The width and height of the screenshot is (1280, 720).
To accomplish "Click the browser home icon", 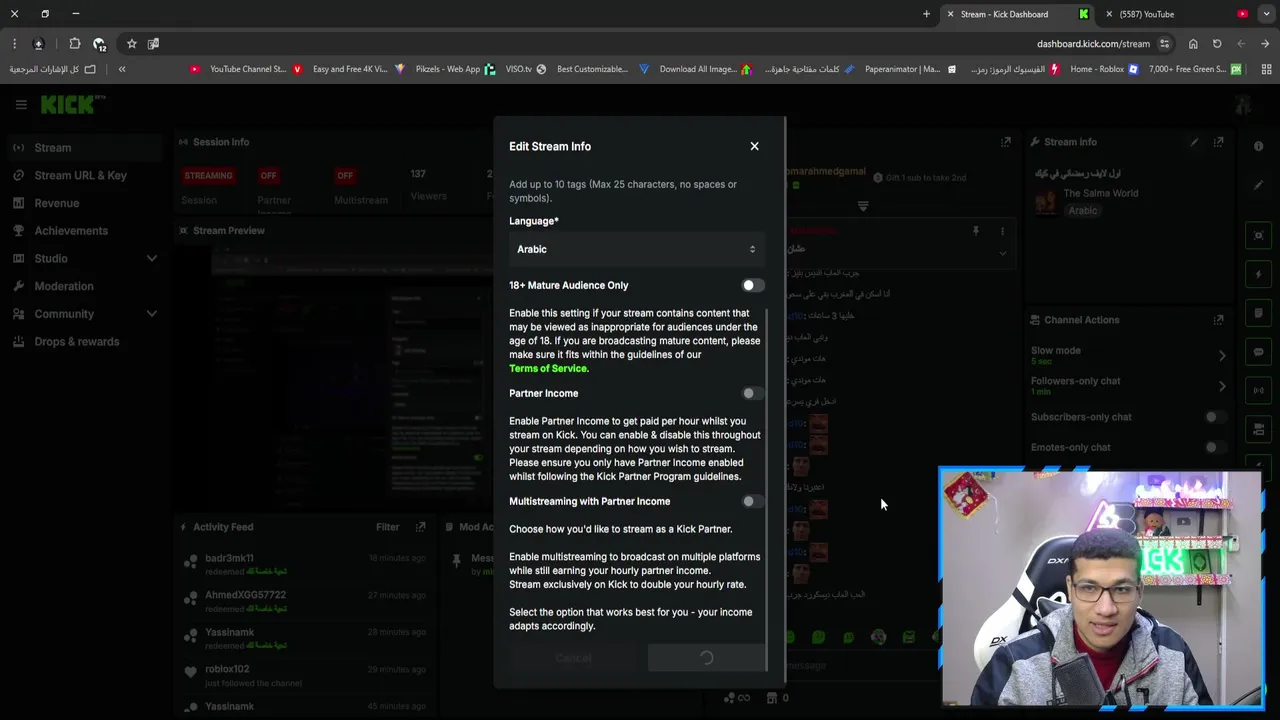I will pyautogui.click(x=1193, y=44).
